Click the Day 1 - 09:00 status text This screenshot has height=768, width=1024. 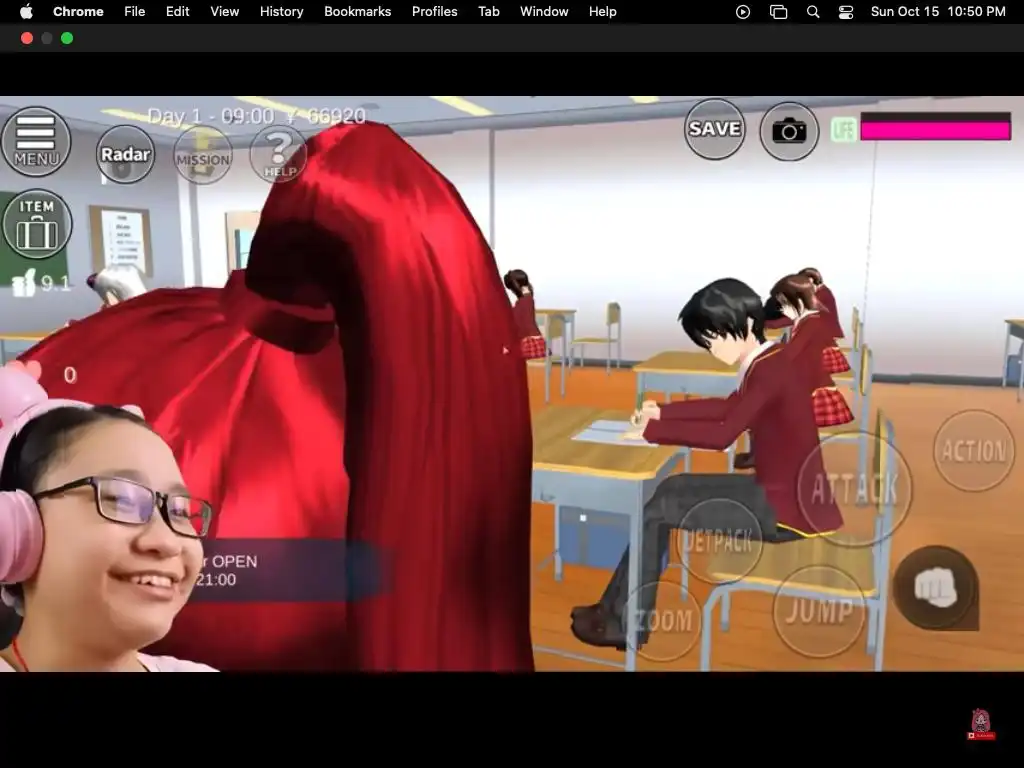point(211,116)
